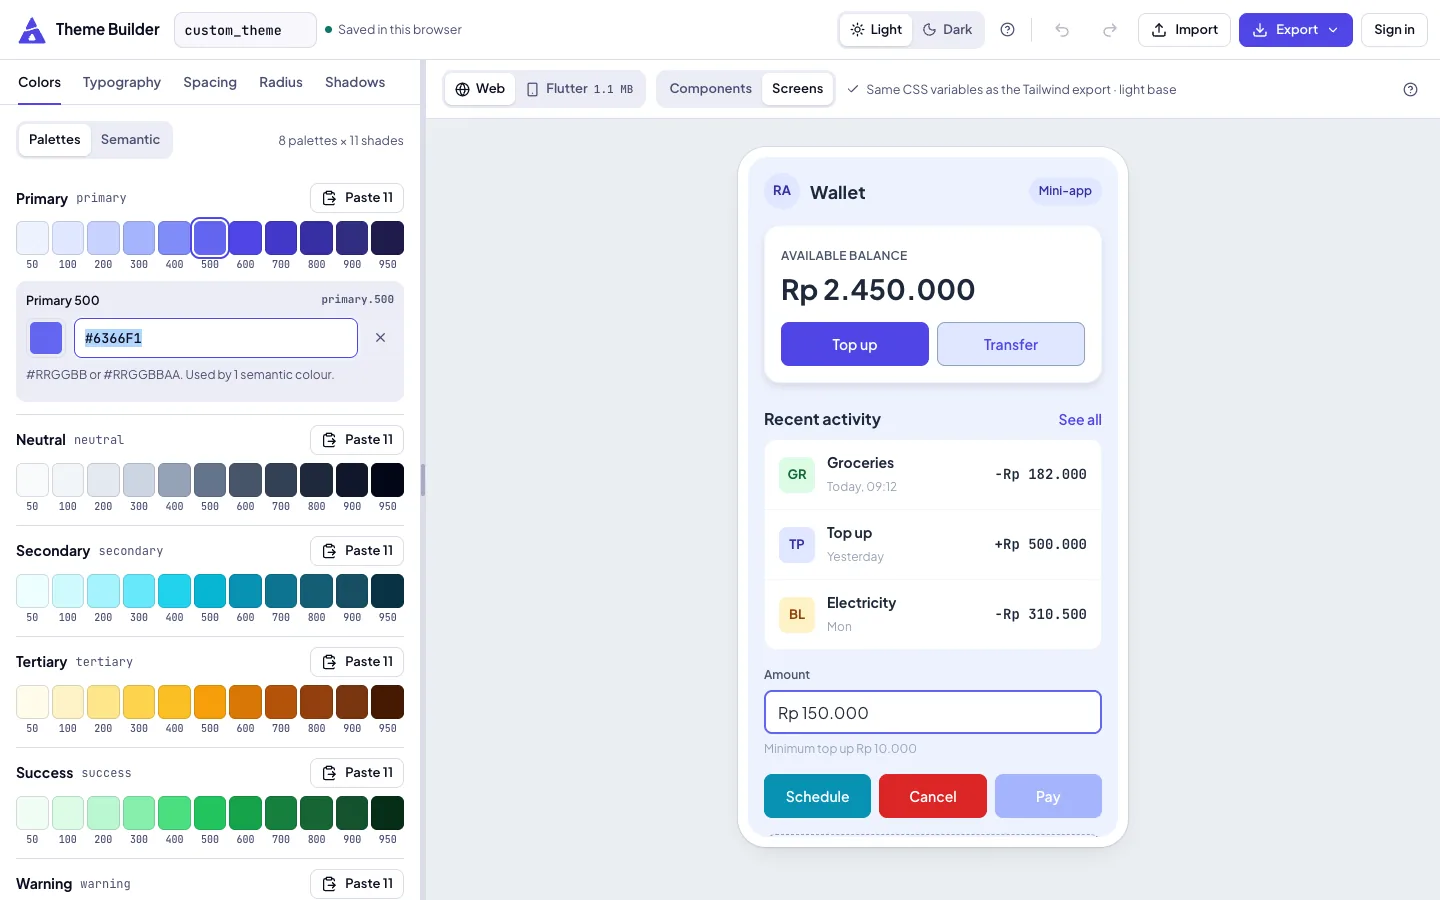Select the Primary 600 color swatch
The width and height of the screenshot is (1440, 900).
pyautogui.click(x=246, y=238)
